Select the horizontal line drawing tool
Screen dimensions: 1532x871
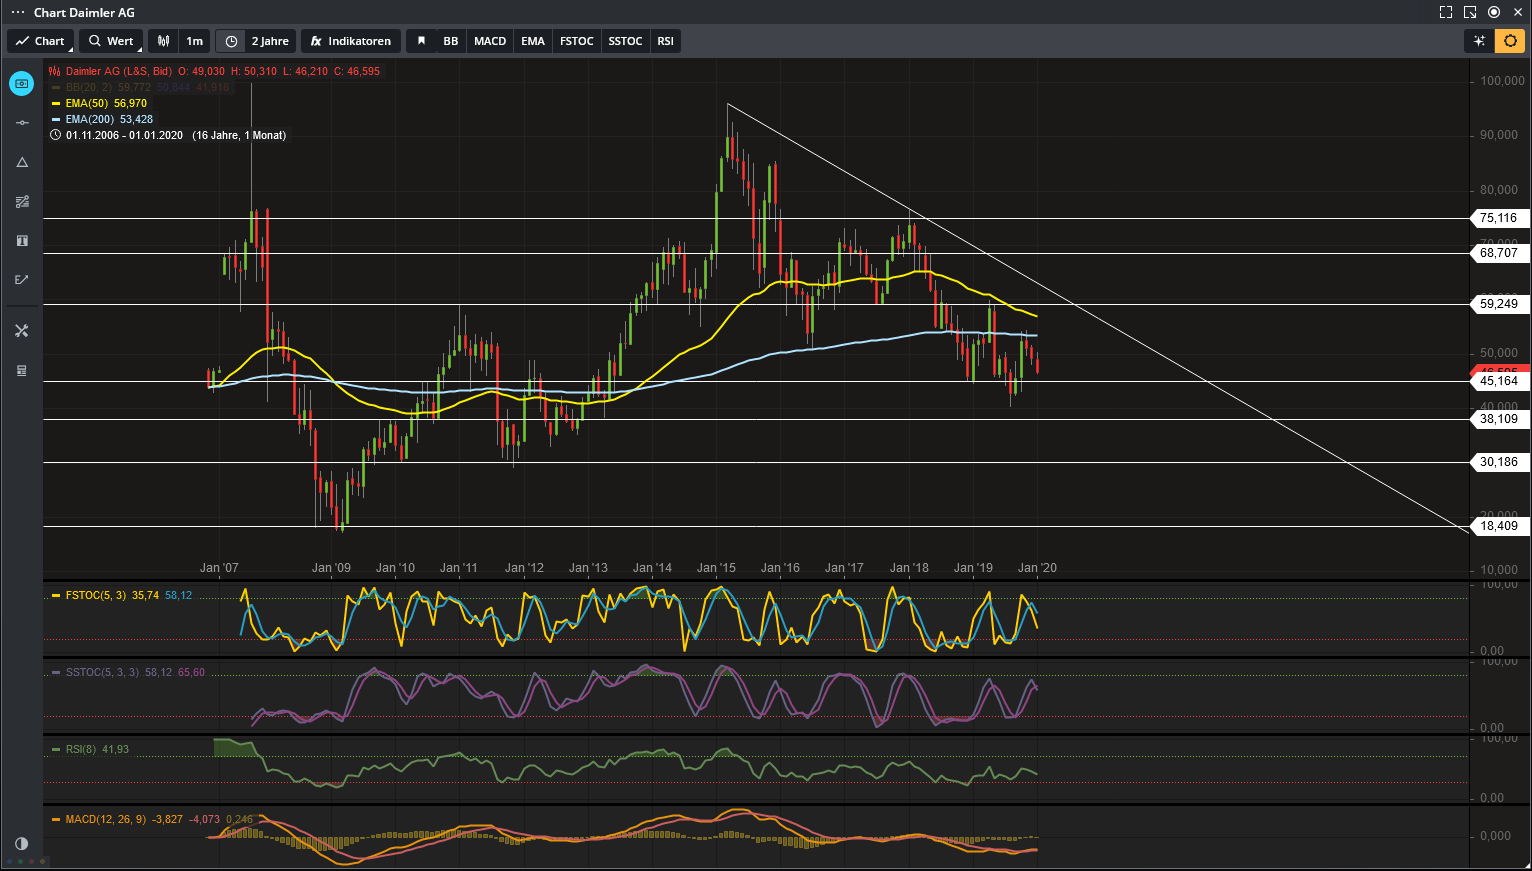[22, 122]
